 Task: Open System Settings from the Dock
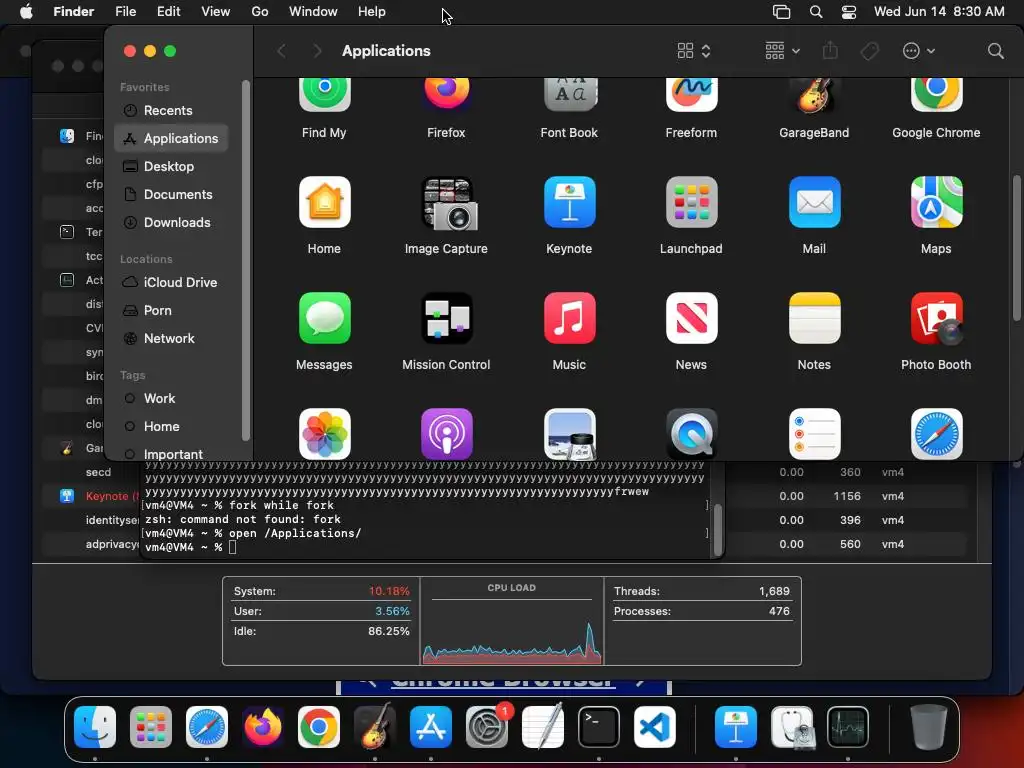pyautogui.click(x=487, y=727)
